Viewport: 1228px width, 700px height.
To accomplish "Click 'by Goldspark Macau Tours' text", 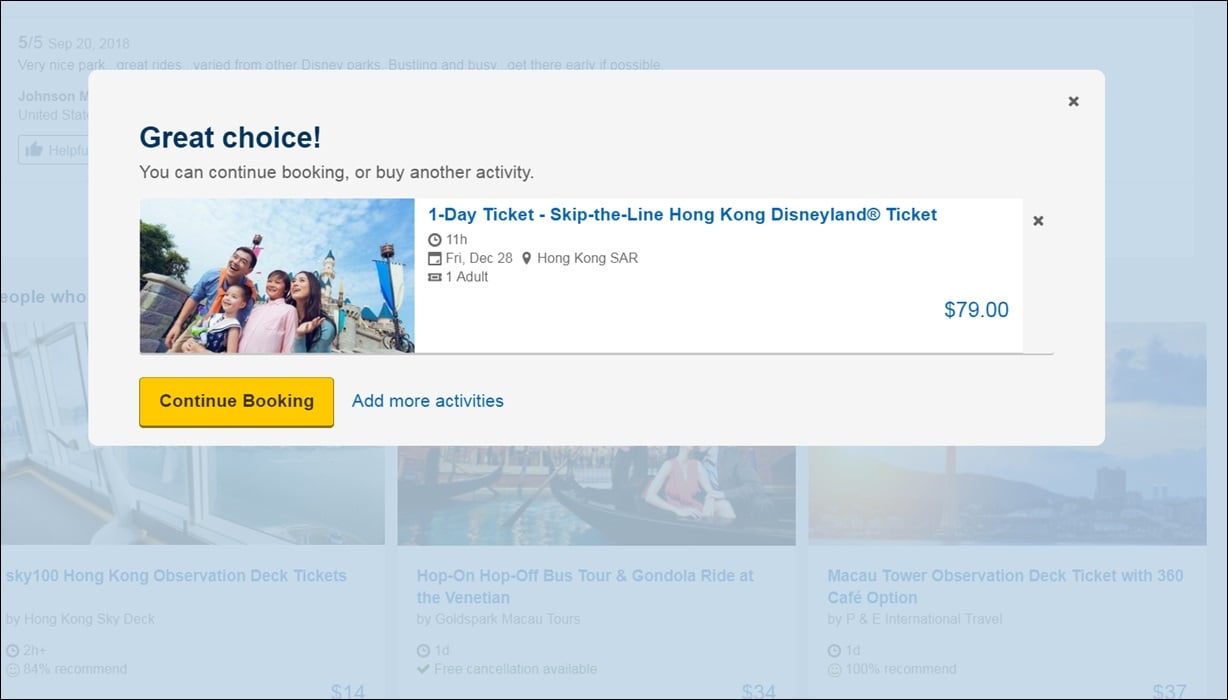I will point(498,619).
